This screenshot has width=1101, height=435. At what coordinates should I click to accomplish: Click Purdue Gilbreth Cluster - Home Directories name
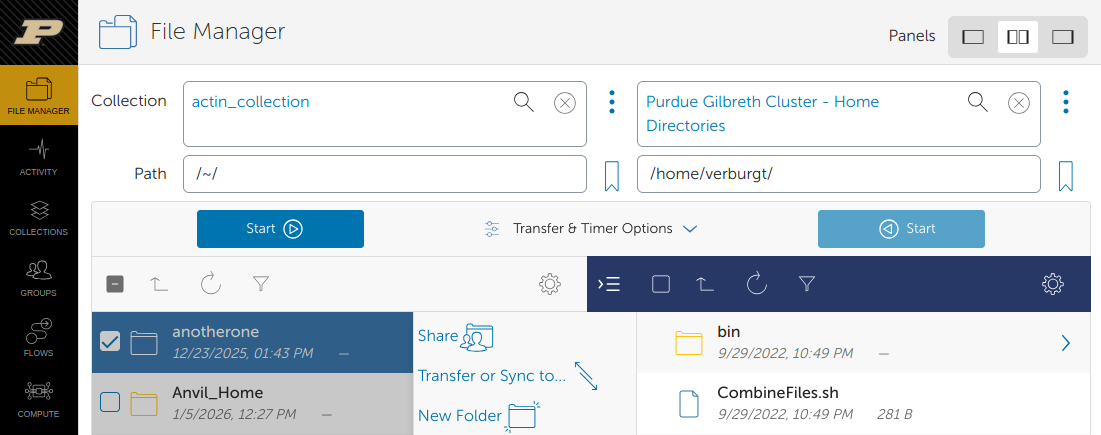763,114
